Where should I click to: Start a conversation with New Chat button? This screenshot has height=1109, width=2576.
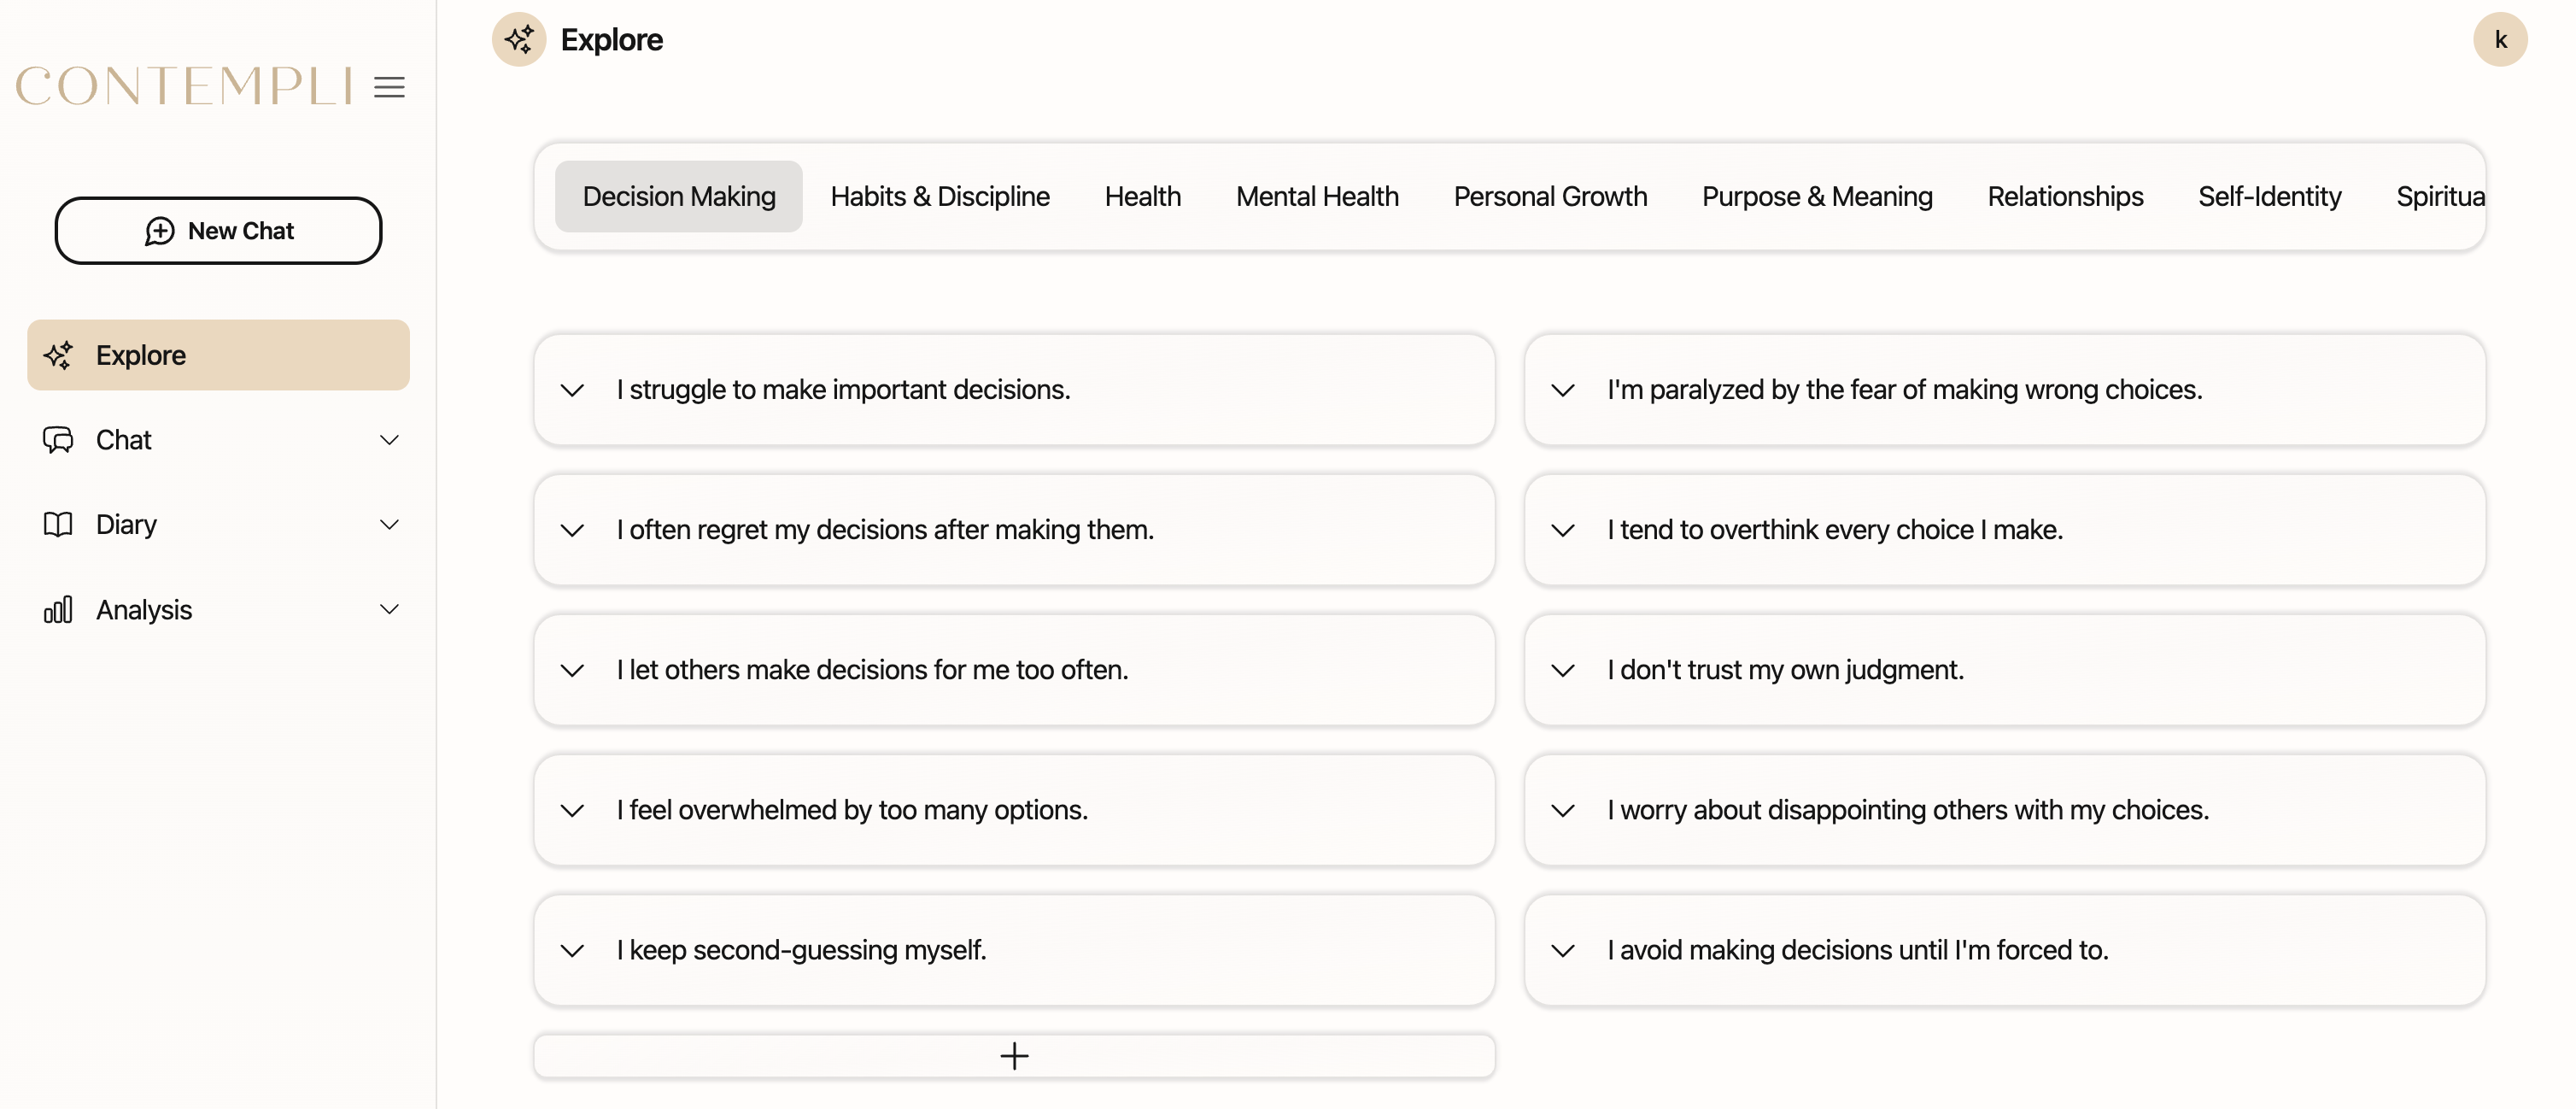tap(218, 231)
